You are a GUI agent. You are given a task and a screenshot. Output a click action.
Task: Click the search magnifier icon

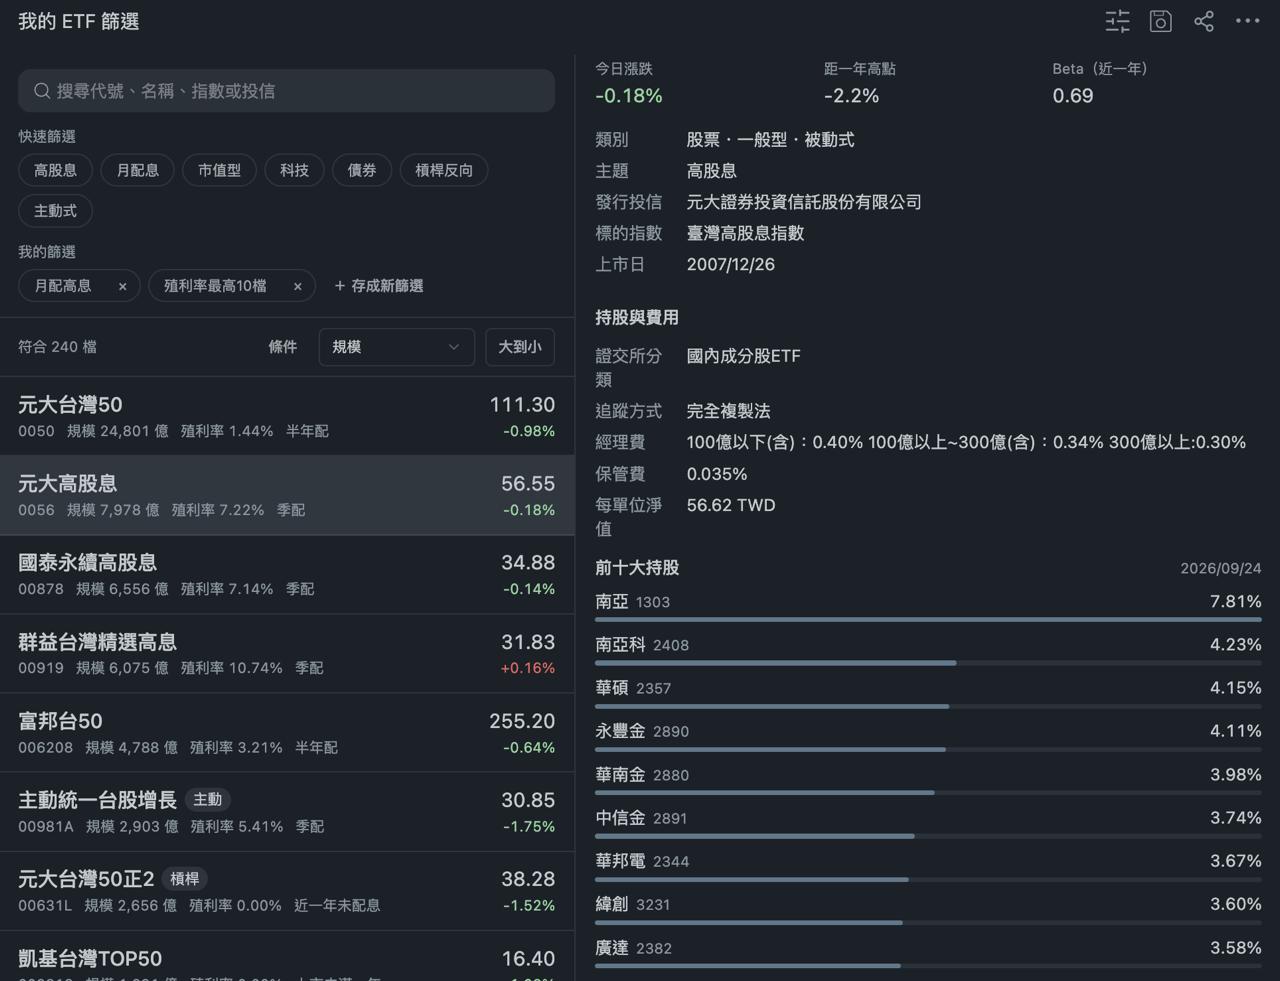(x=42, y=91)
